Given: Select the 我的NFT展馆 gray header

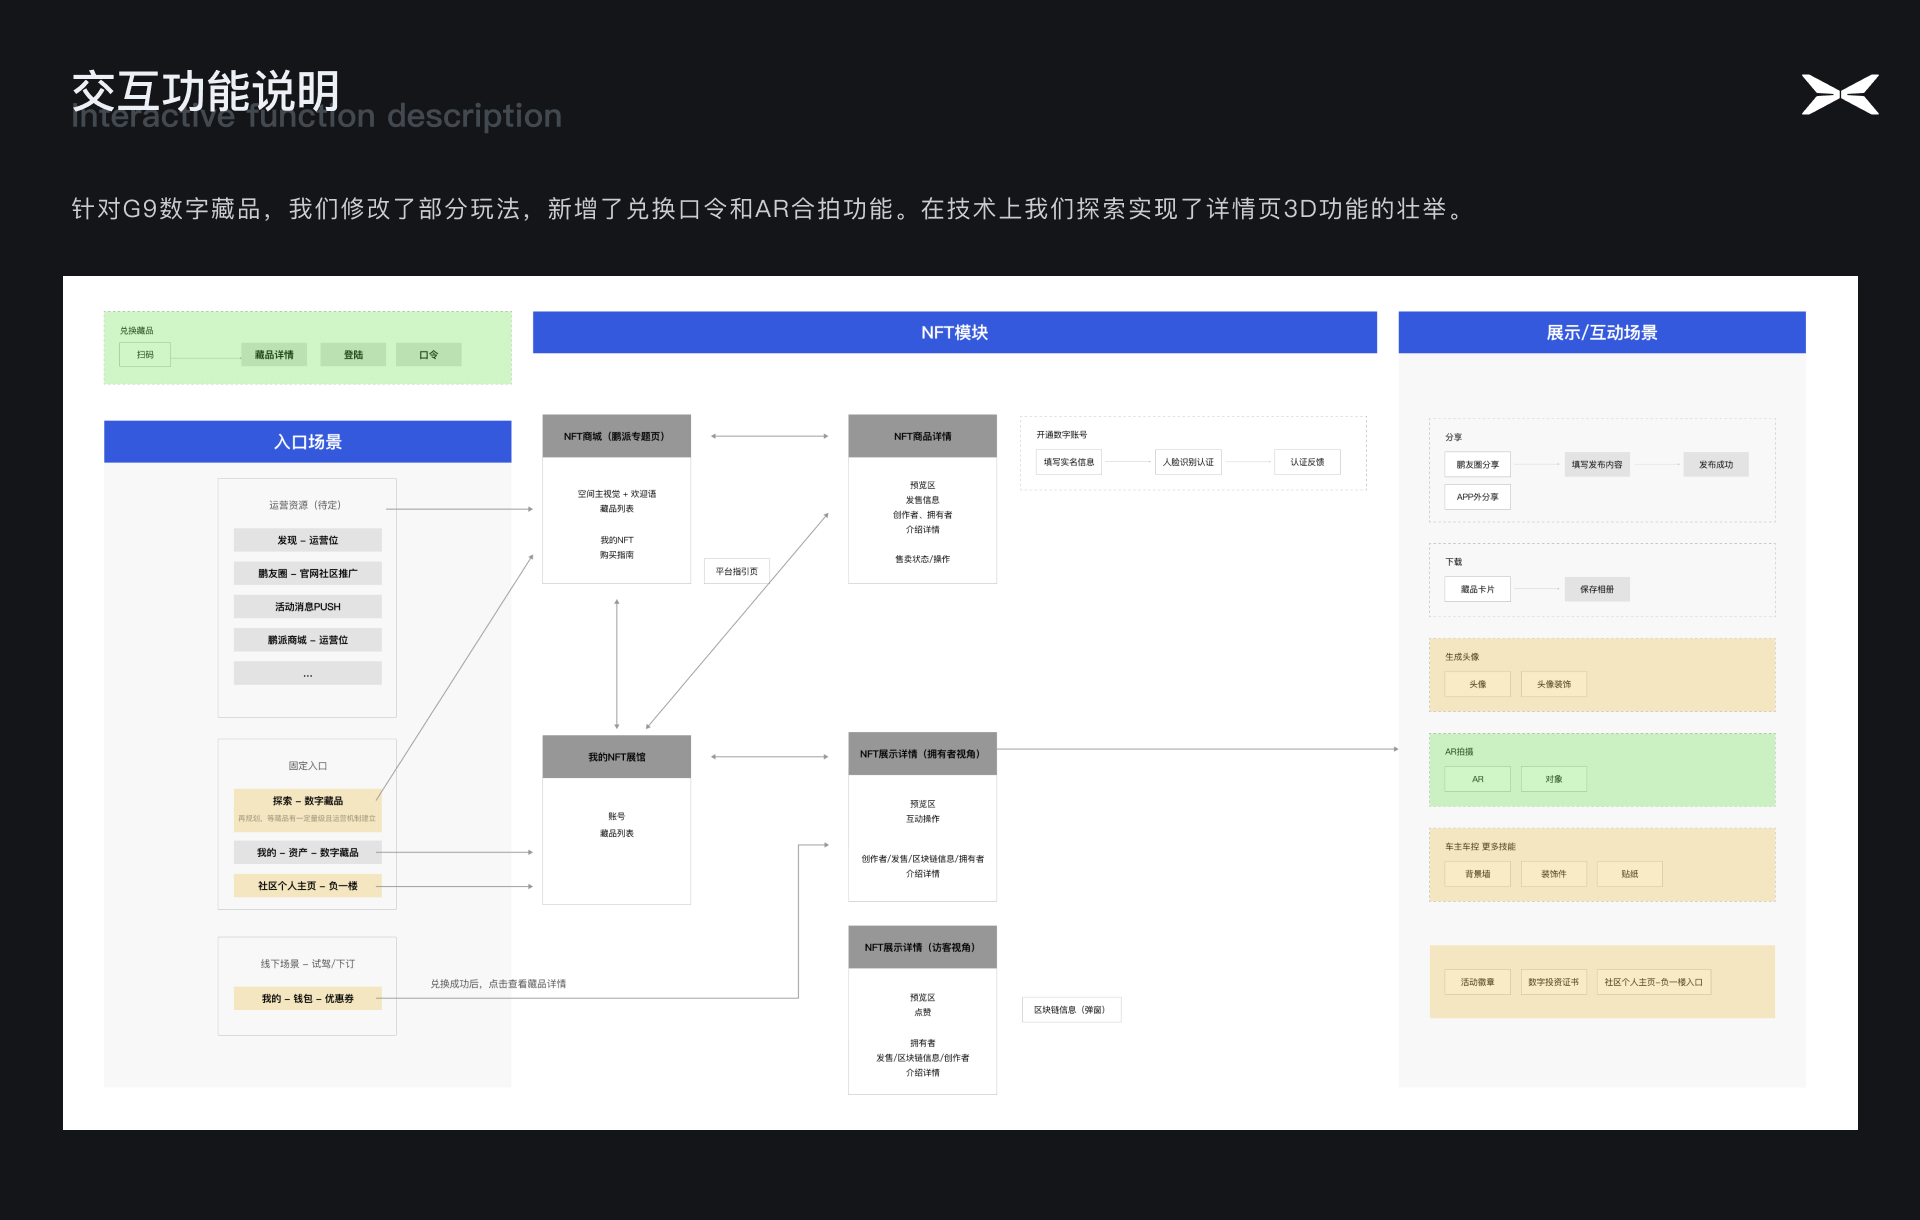Looking at the screenshot, I should [616, 757].
